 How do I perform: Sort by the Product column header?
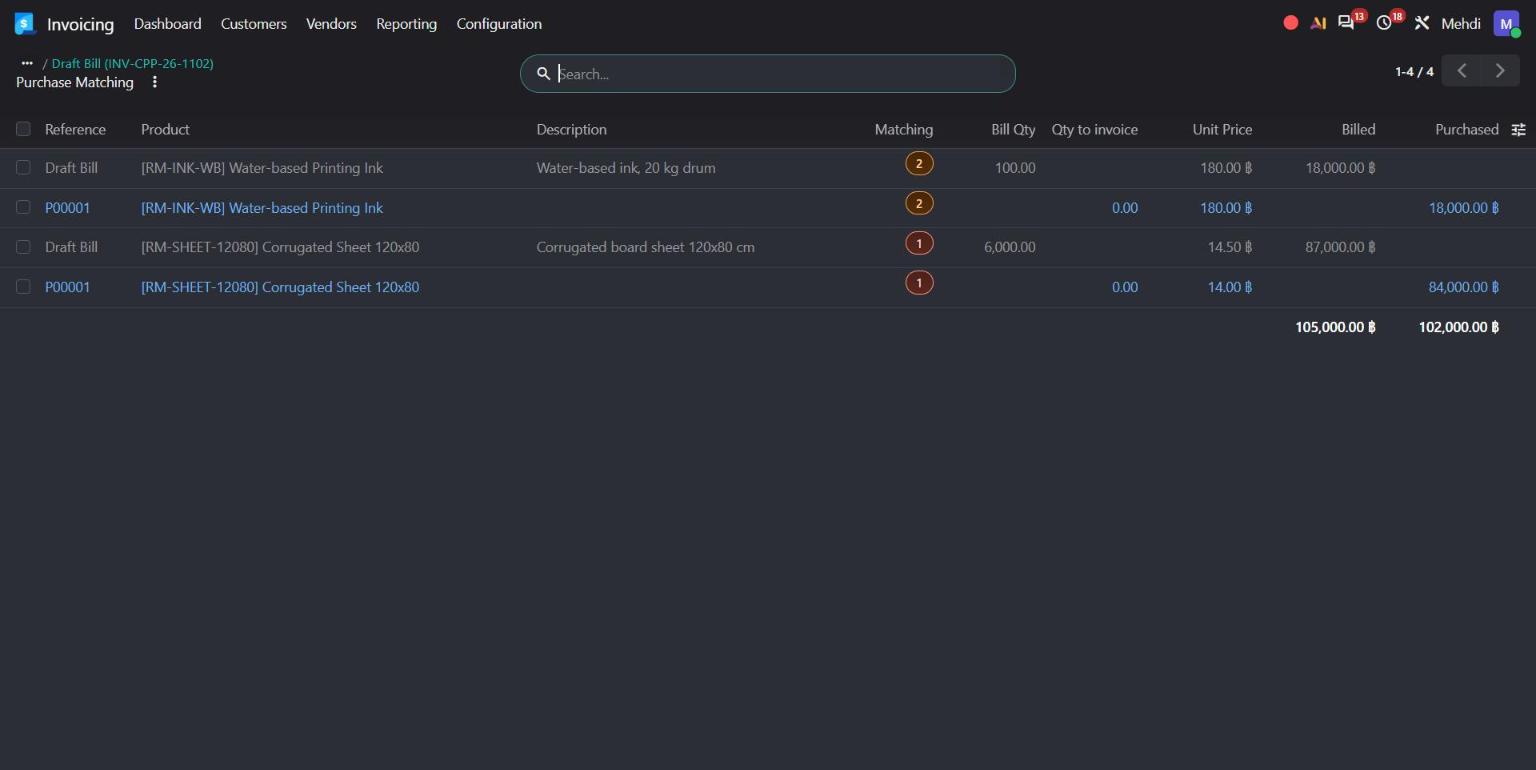[x=165, y=129]
